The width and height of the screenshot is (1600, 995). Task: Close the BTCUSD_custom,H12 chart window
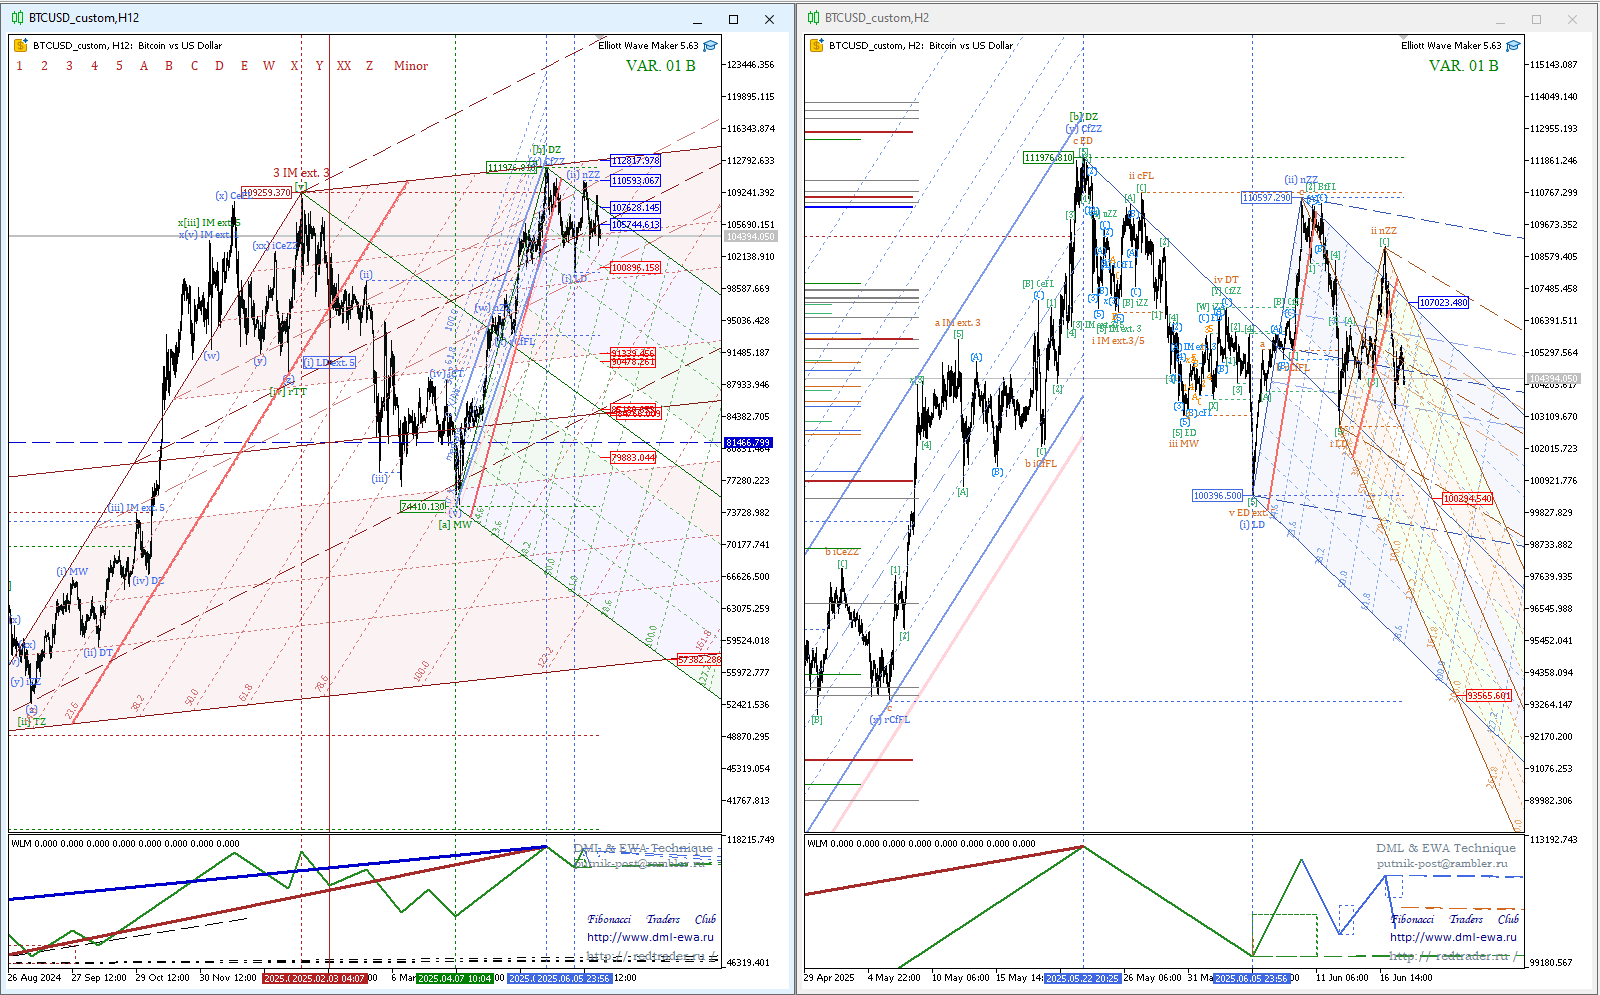(769, 19)
